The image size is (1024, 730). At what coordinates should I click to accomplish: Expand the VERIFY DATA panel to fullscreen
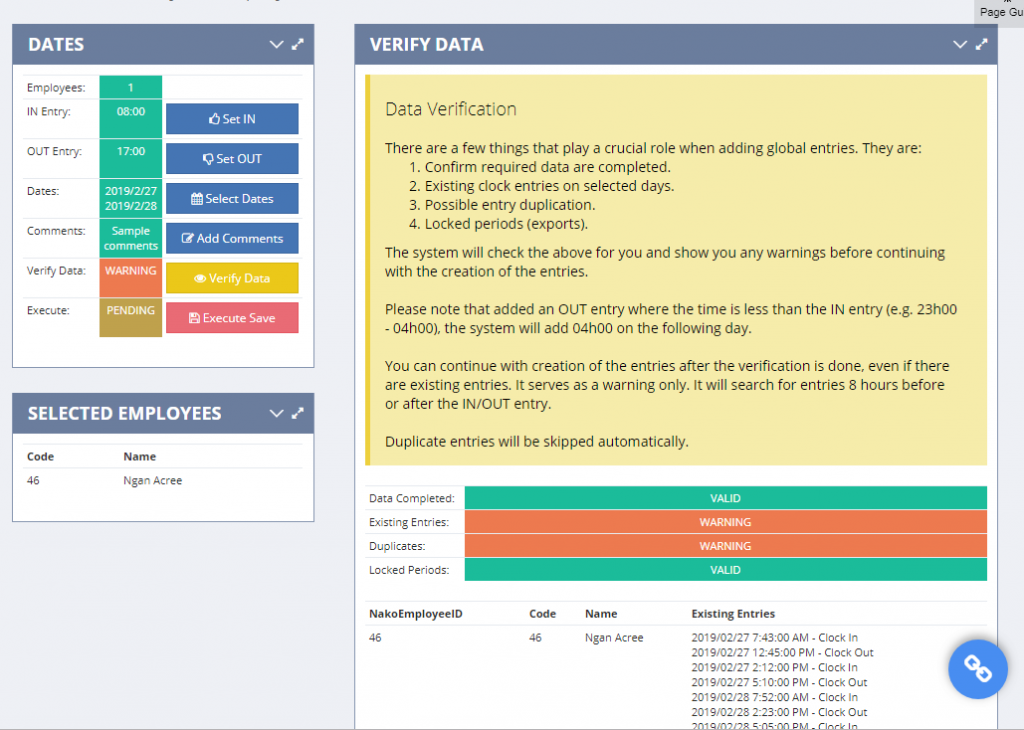point(981,44)
